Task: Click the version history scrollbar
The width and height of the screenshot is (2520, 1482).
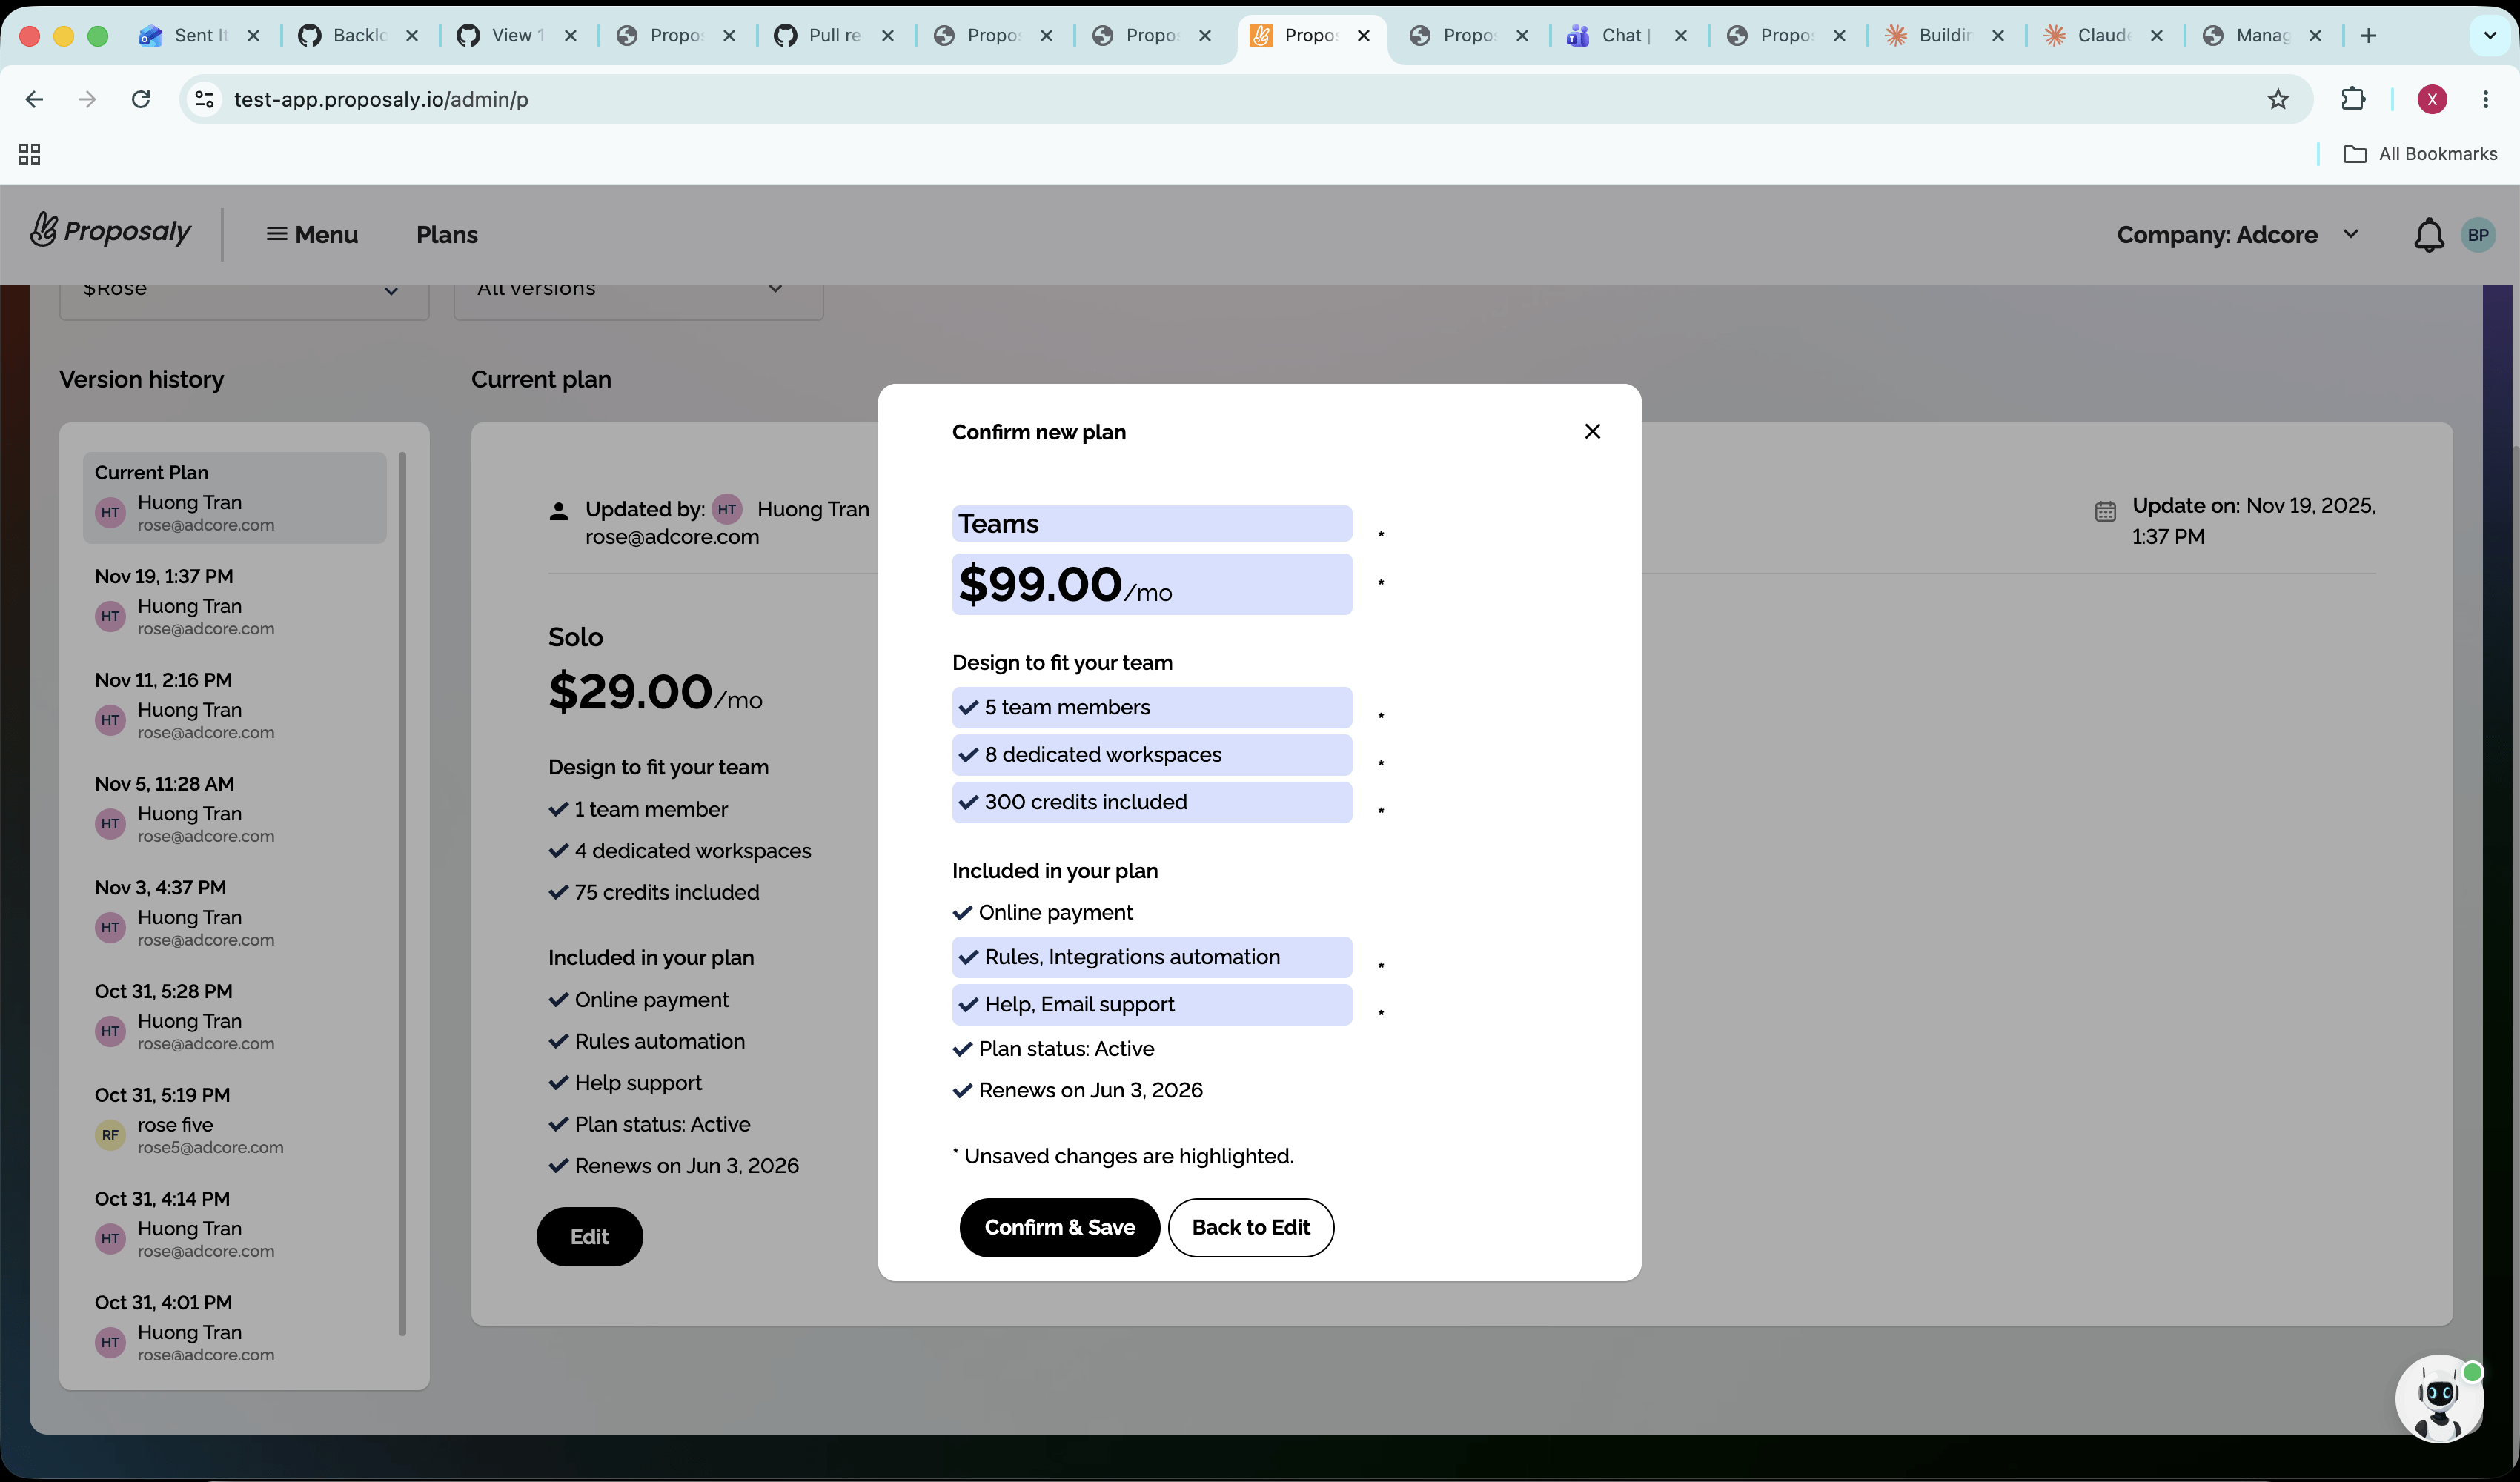Action: (x=402, y=893)
